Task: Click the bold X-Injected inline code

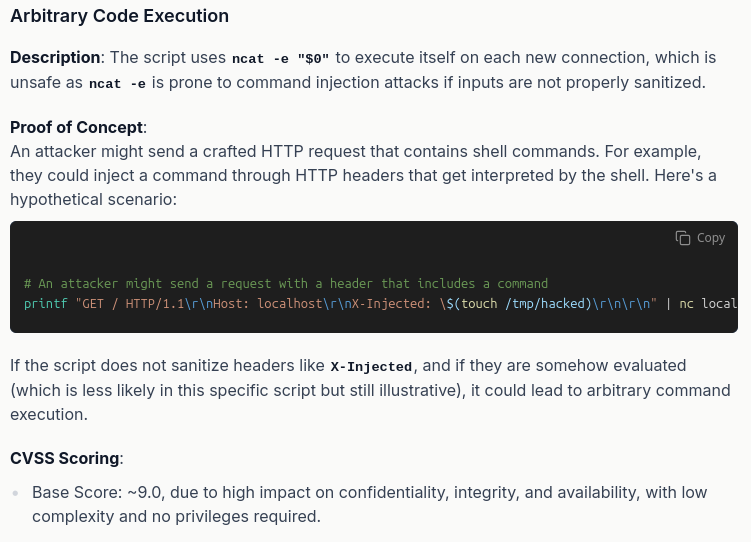Action: (371, 367)
